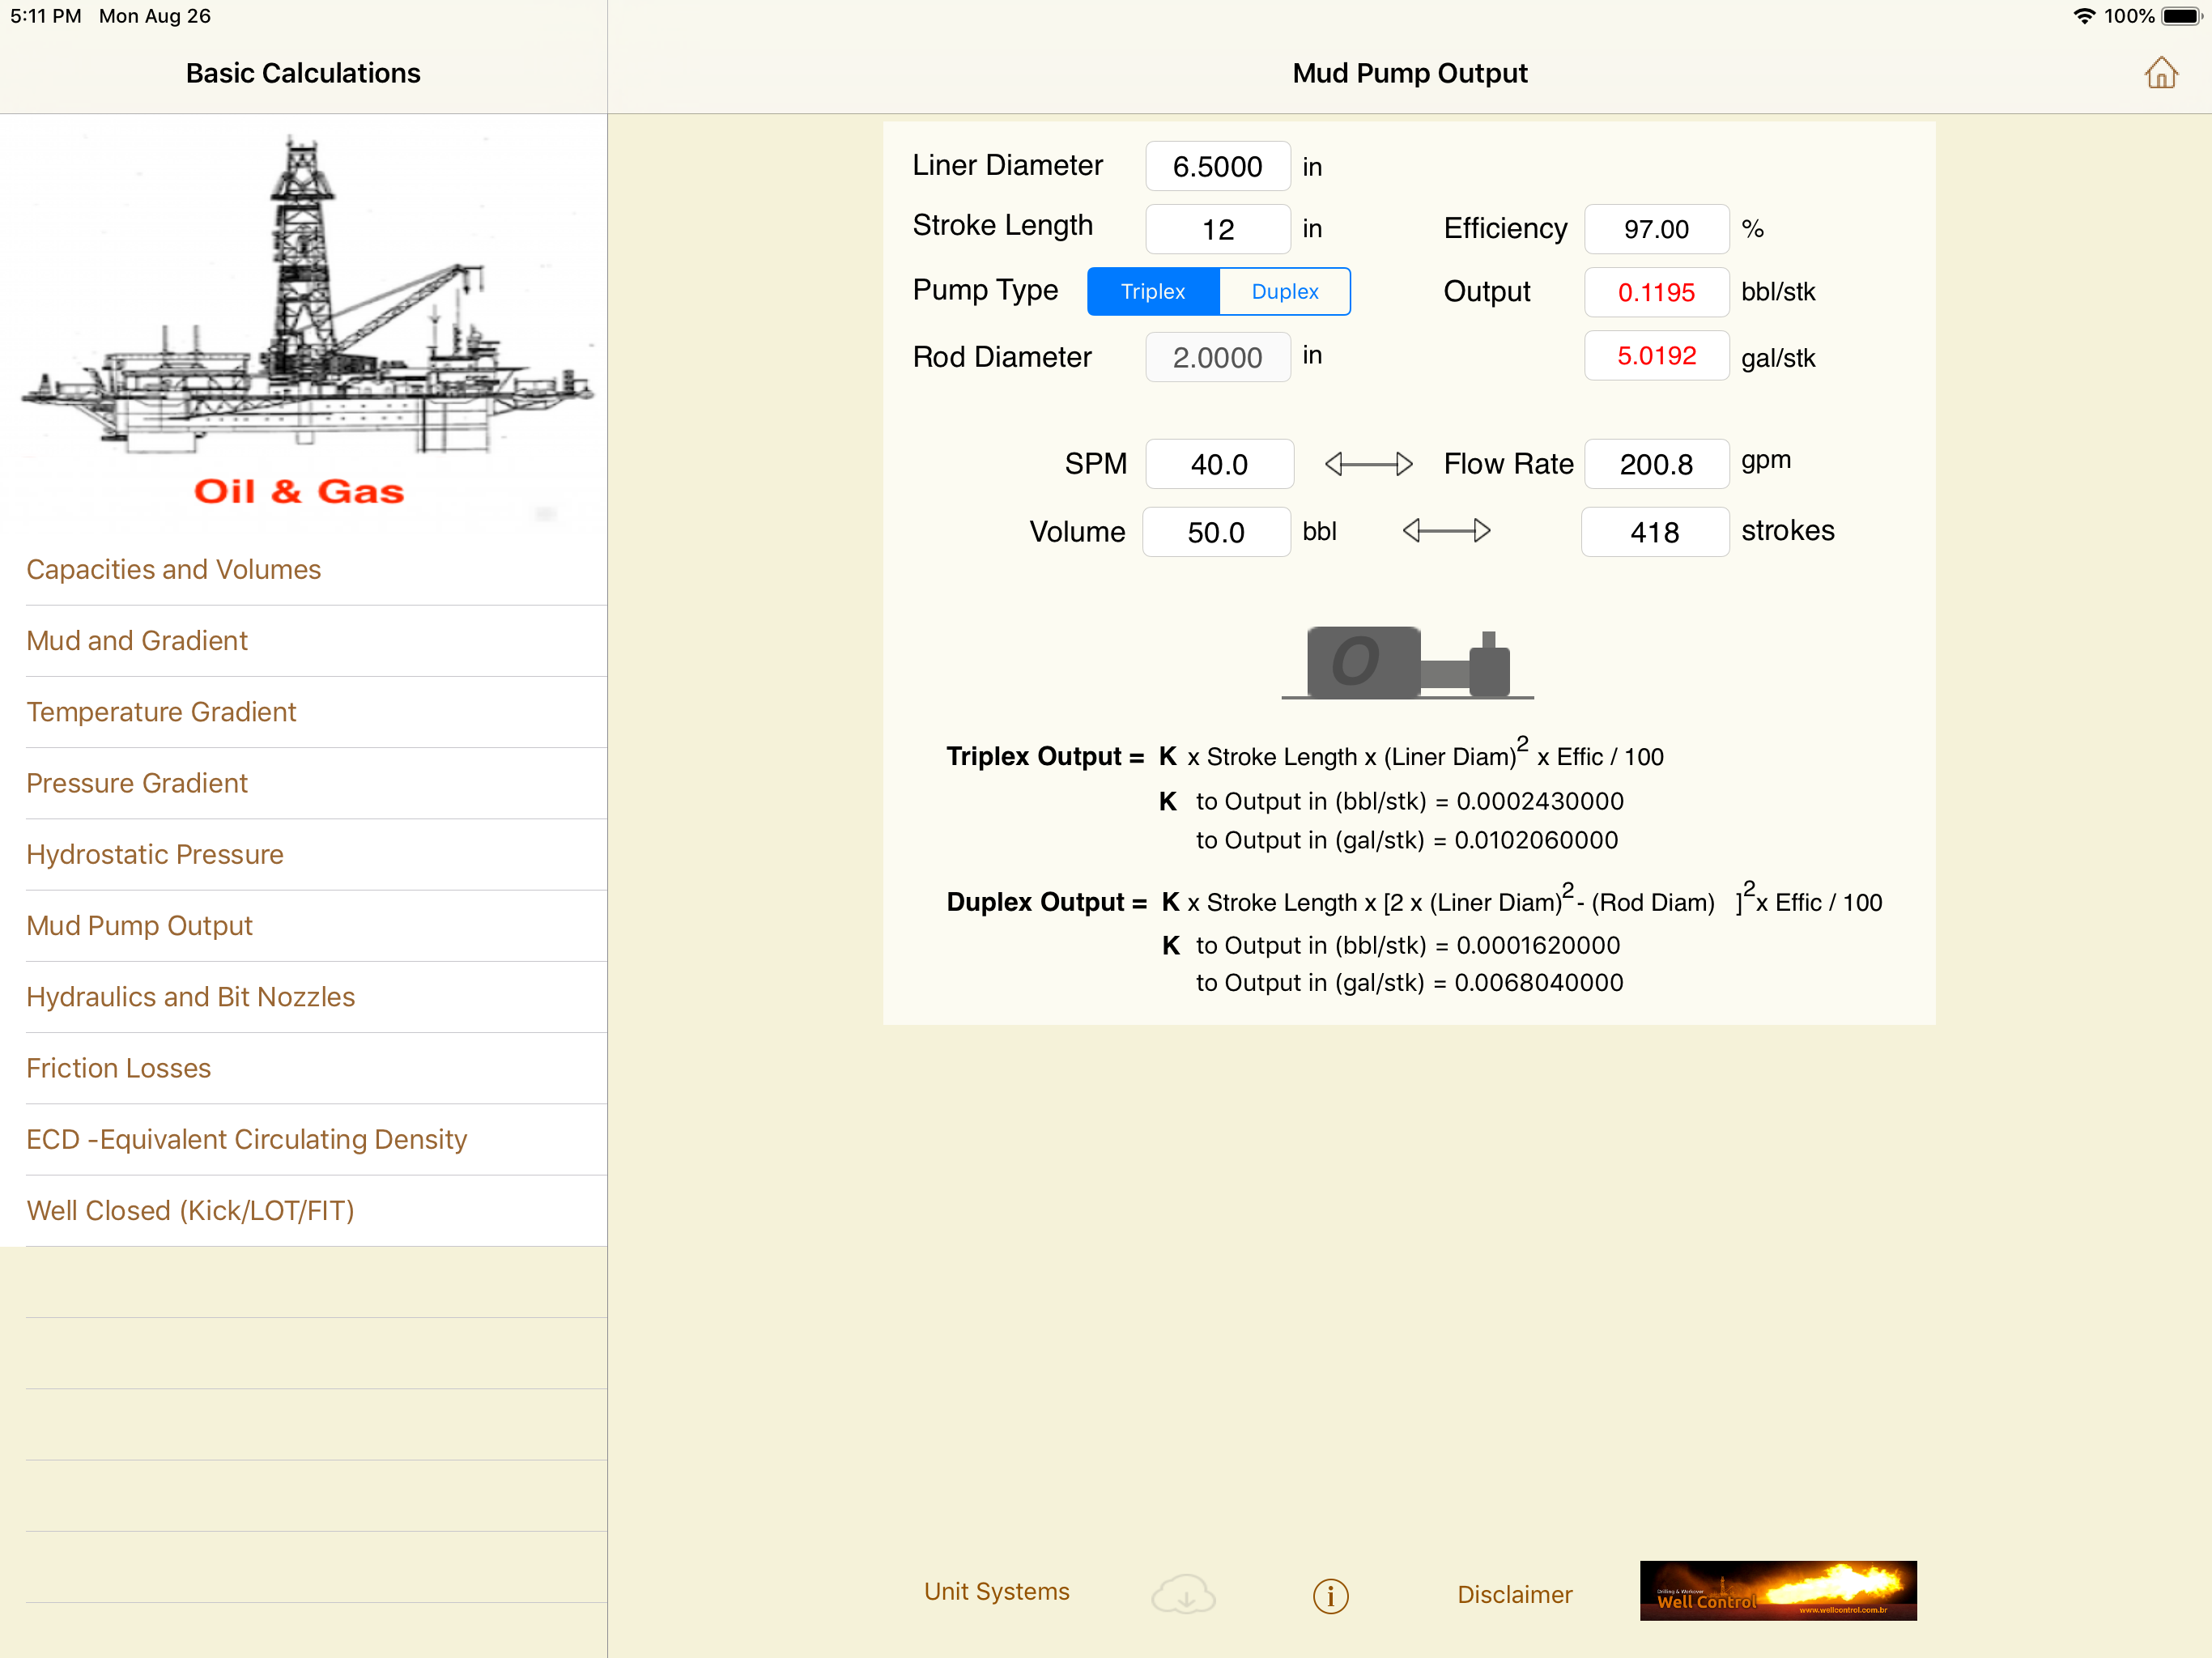Open the info circle icon
The height and width of the screenshot is (1658, 2212).
point(1330,1595)
